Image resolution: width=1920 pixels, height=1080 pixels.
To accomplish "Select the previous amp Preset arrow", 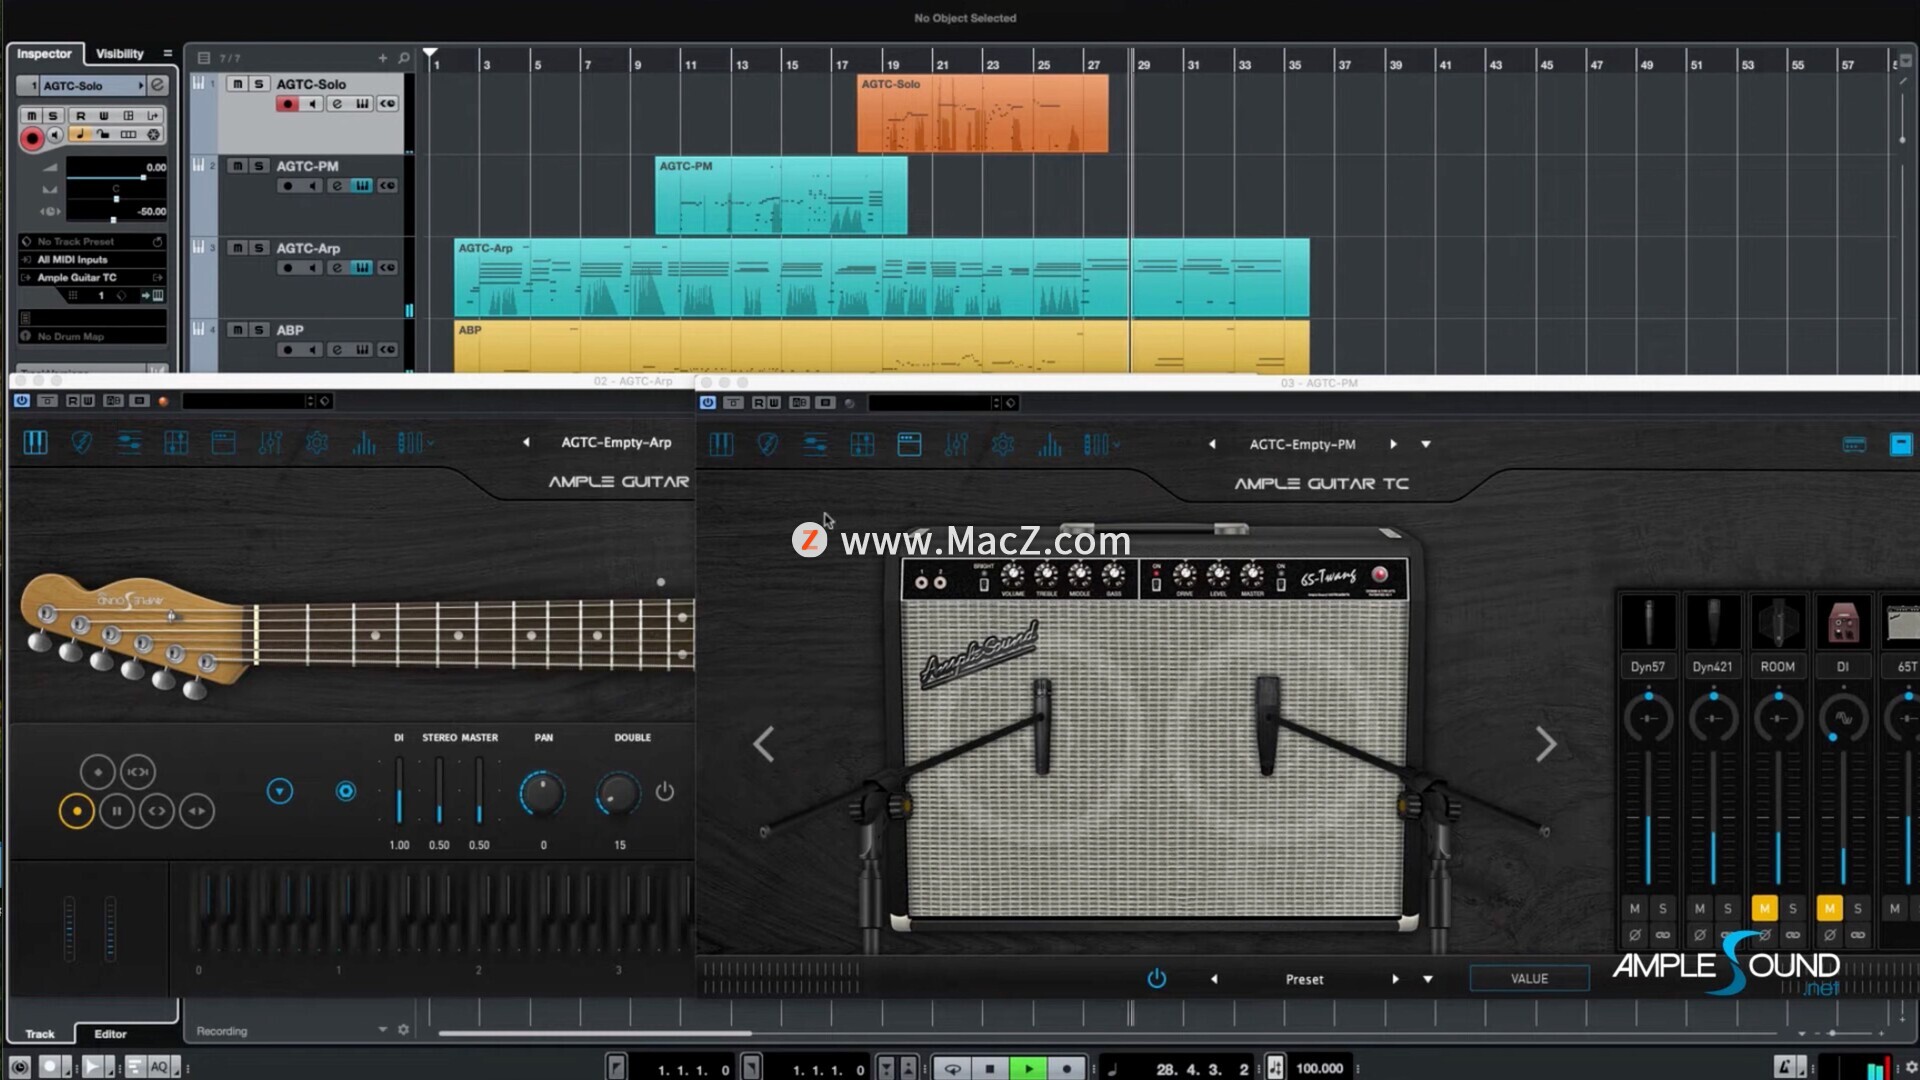I will coord(1214,979).
